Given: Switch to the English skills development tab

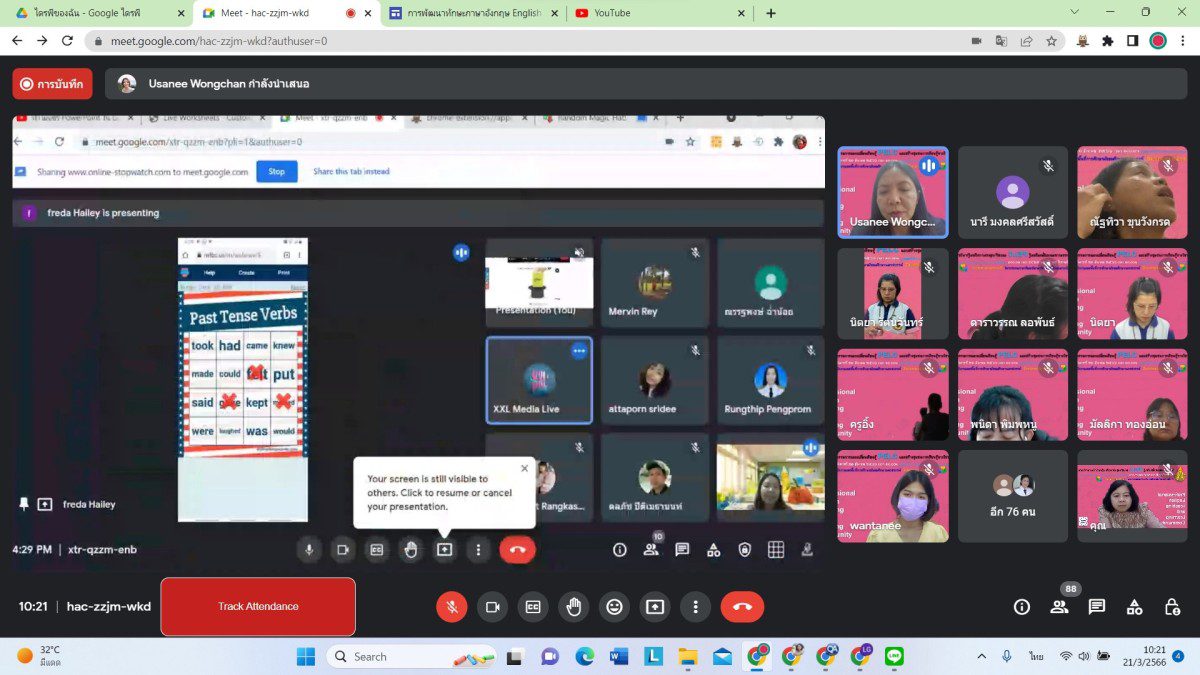Looking at the screenshot, I should 473,13.
